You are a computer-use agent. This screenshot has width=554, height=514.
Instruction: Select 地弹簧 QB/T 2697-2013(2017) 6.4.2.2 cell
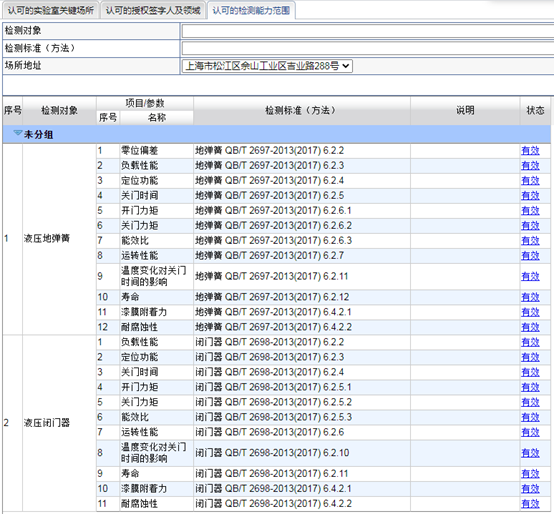[302, 327]
